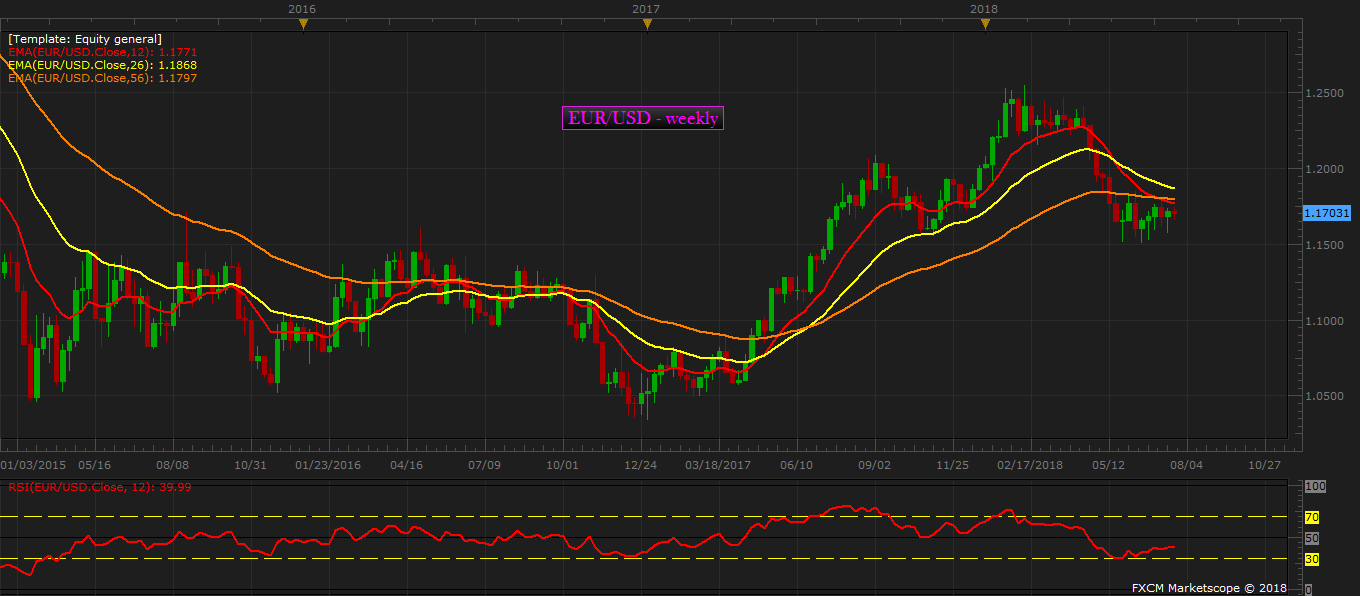The width and height of the screenshot is (1360, 596).
Task: Click the RSI 30 oversold level tag
Action: [x=1312, y=559]
